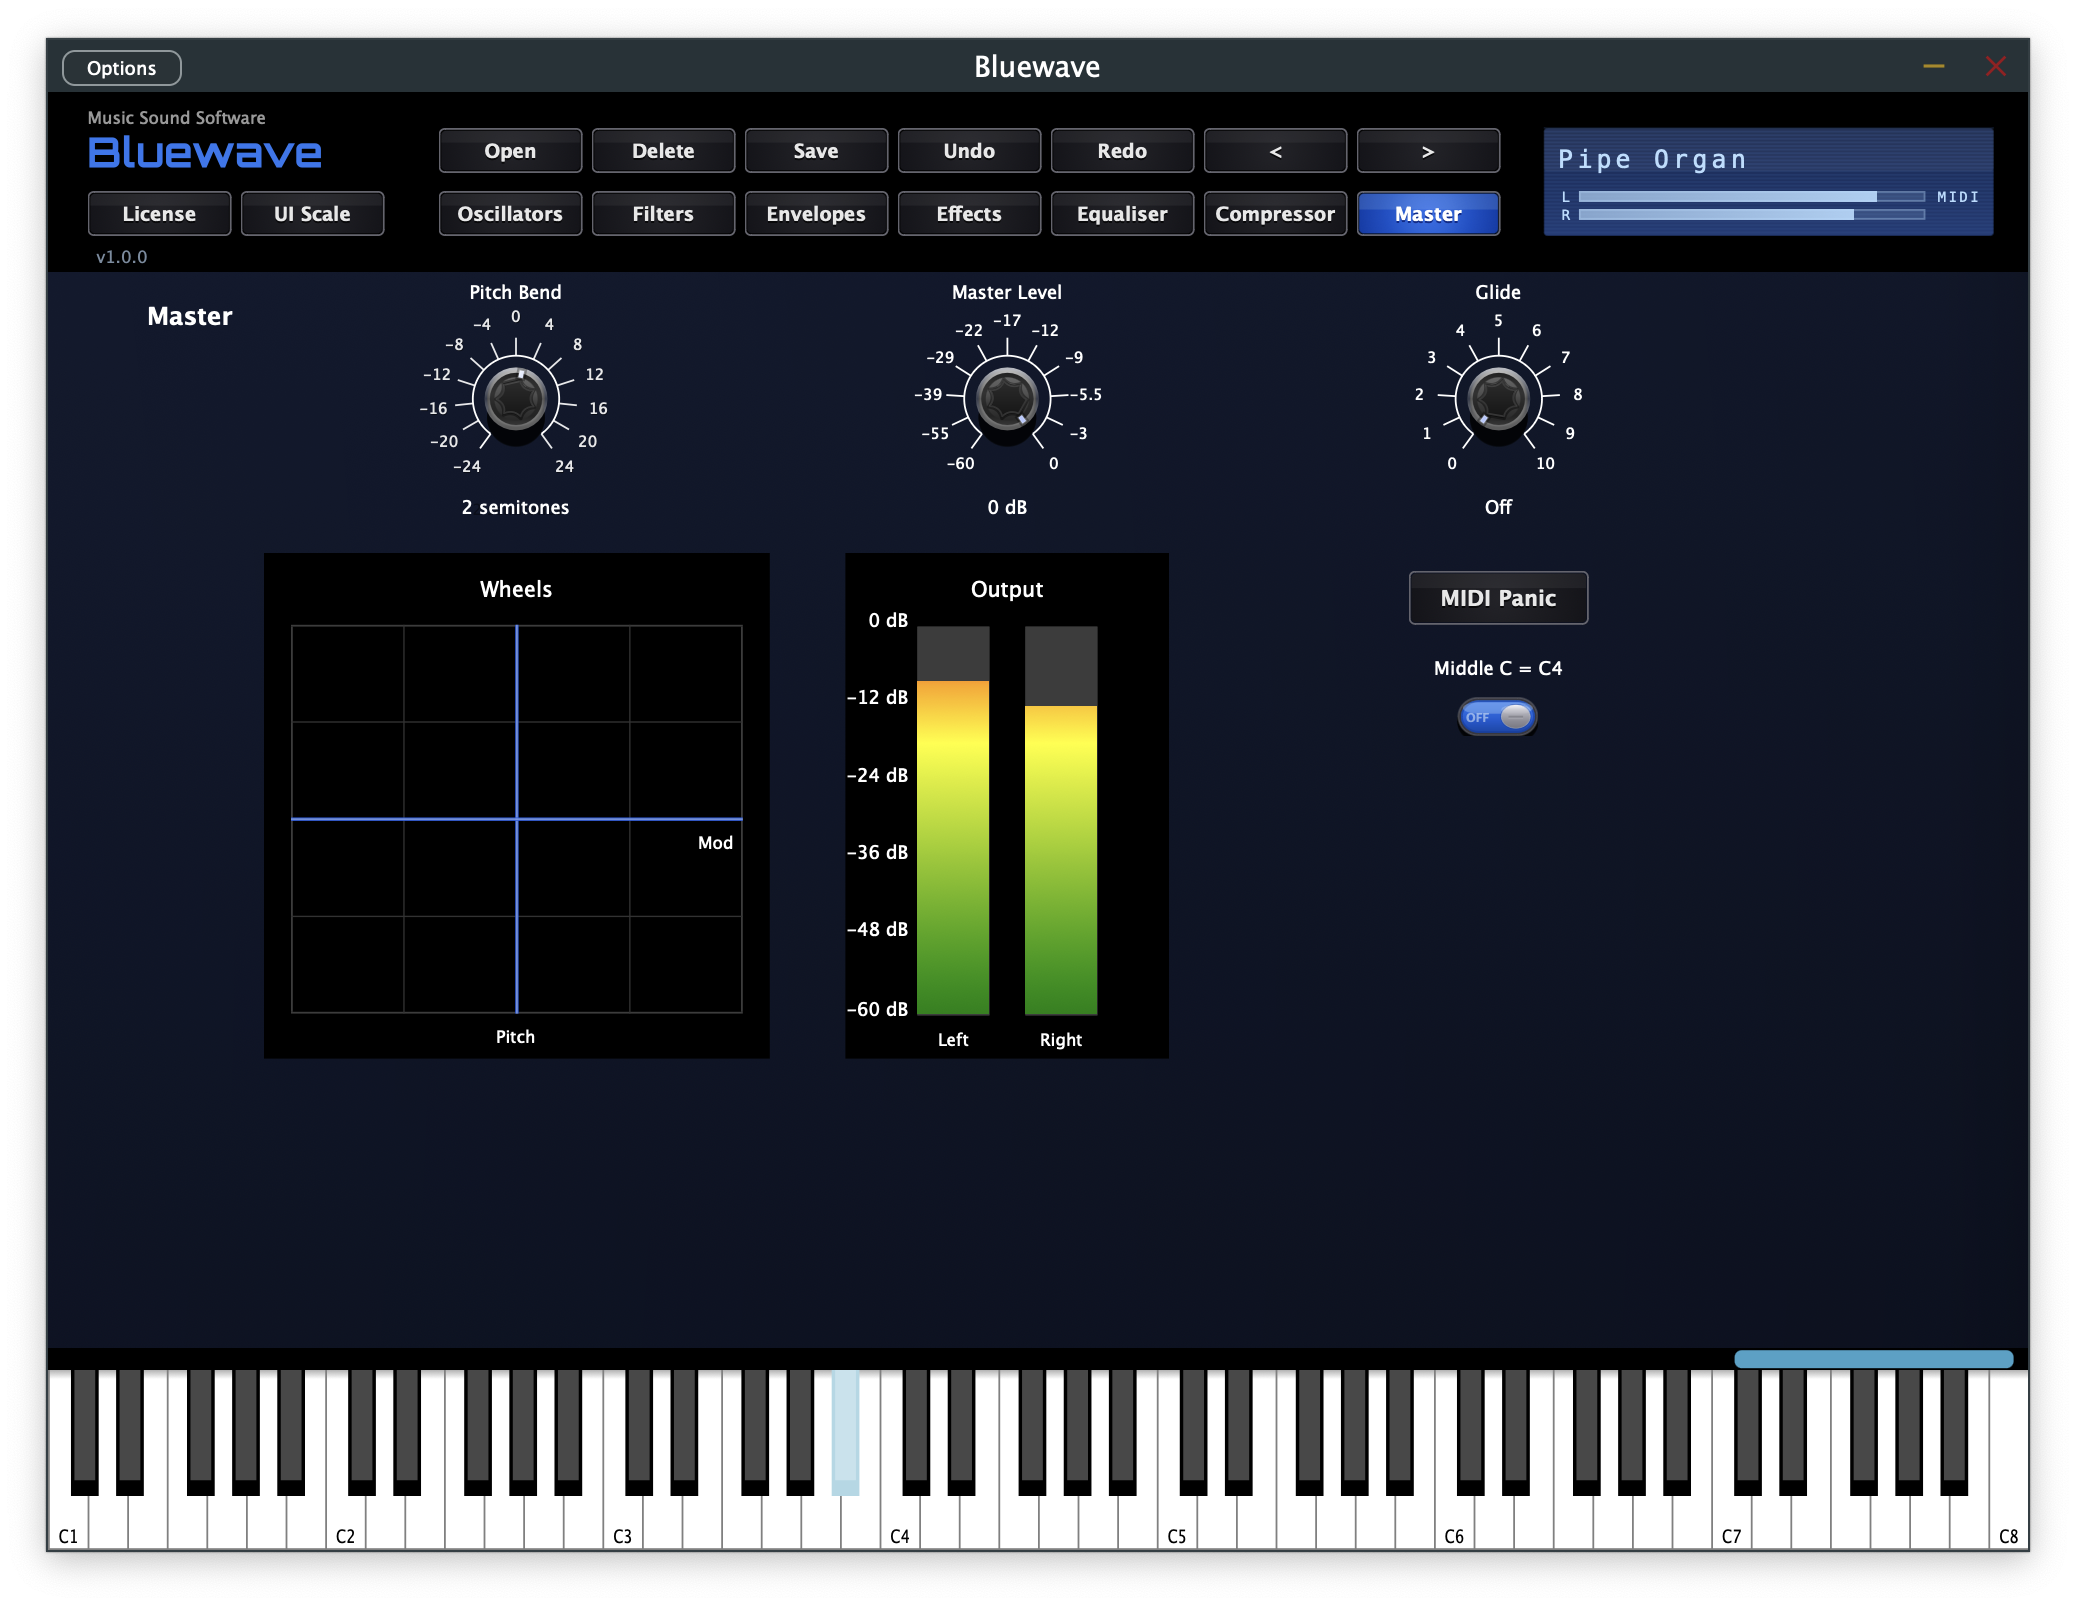
Task: Click the v1.0.0 version label
Action: pyautogui.click(x=121, y=257)
